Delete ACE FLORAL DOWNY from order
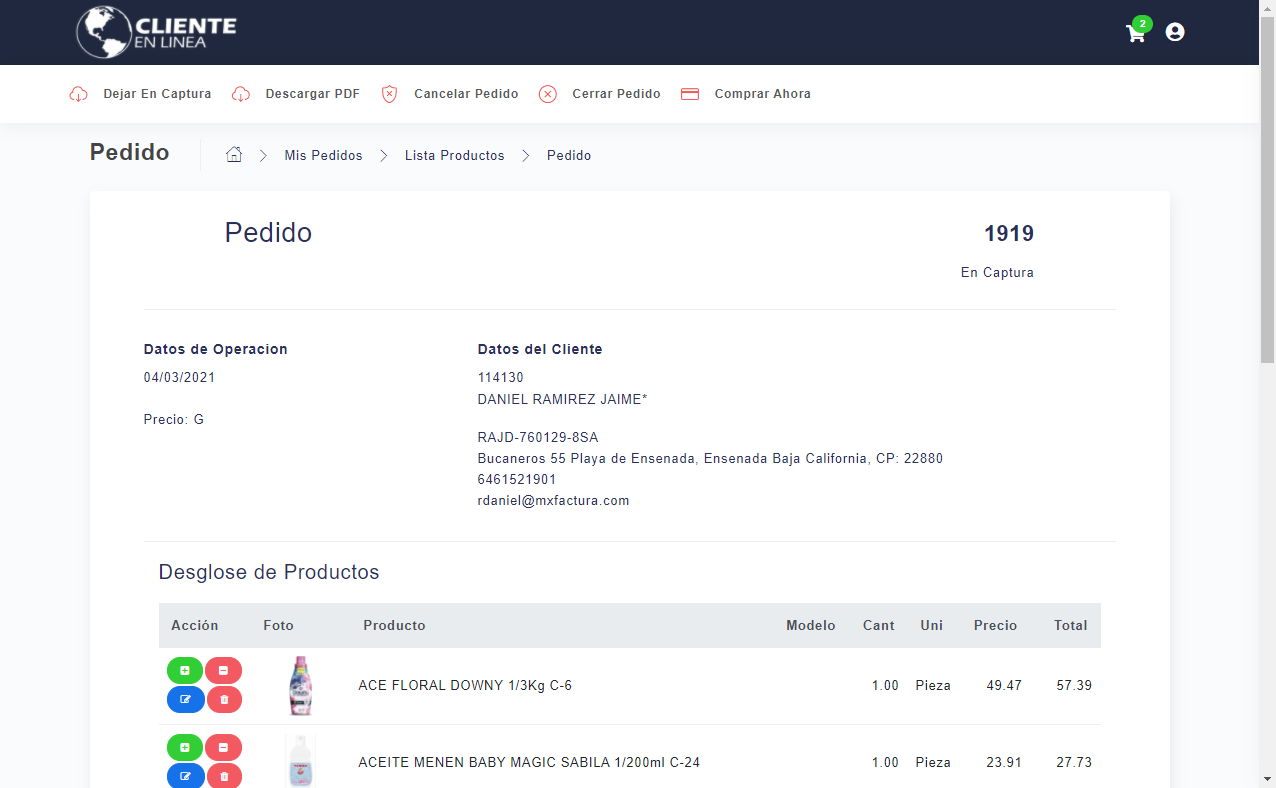 tap(223, 700)
